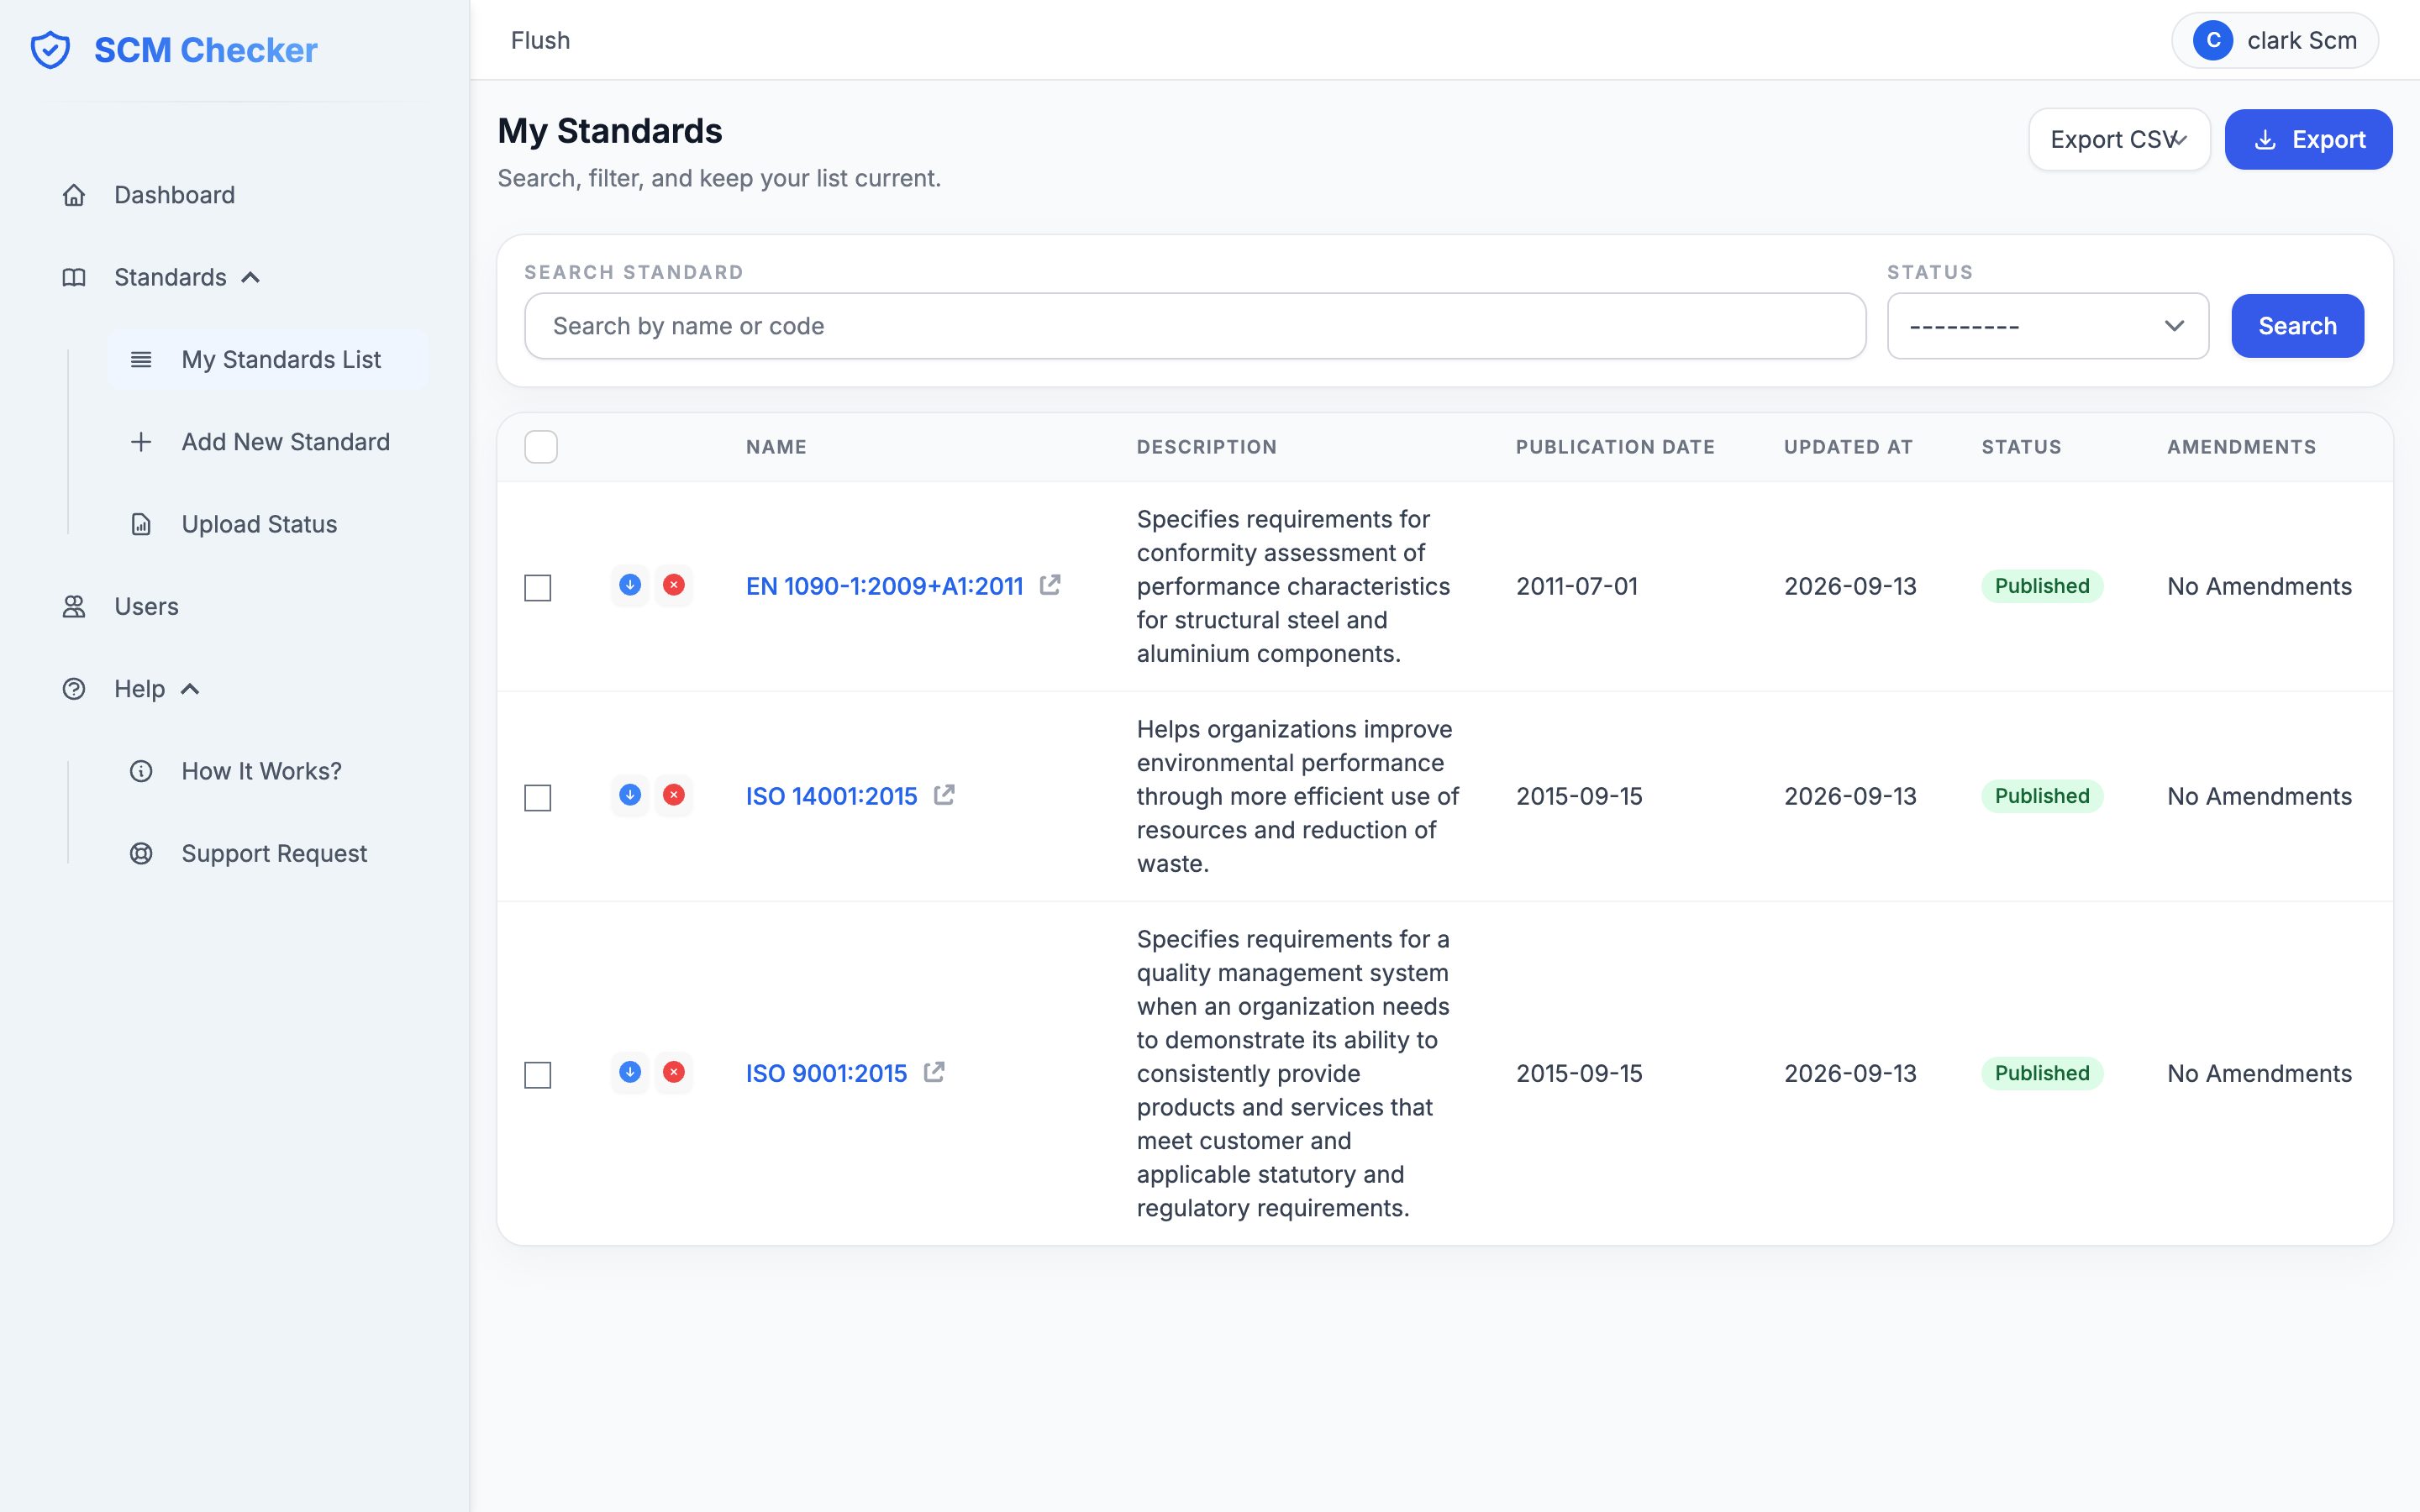Click the SCM Checker title text
Image resolution: width=2420 pixels, height=1512 pixels.
(205, 50)
